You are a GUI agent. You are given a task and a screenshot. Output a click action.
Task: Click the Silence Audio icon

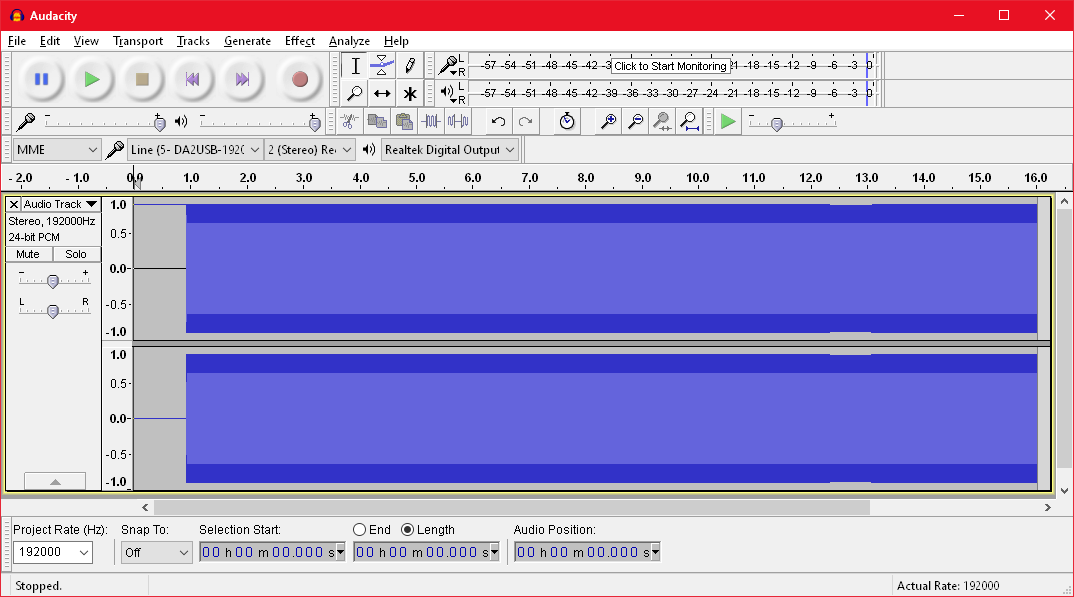click(458, 122)
